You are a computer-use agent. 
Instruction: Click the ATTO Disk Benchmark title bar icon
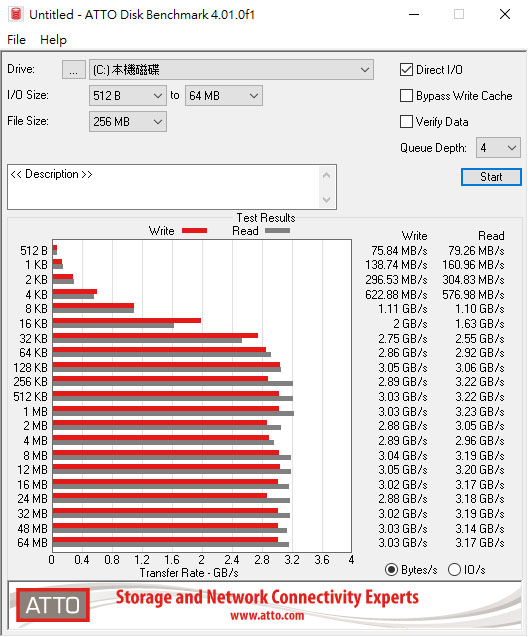click(16, 14)
